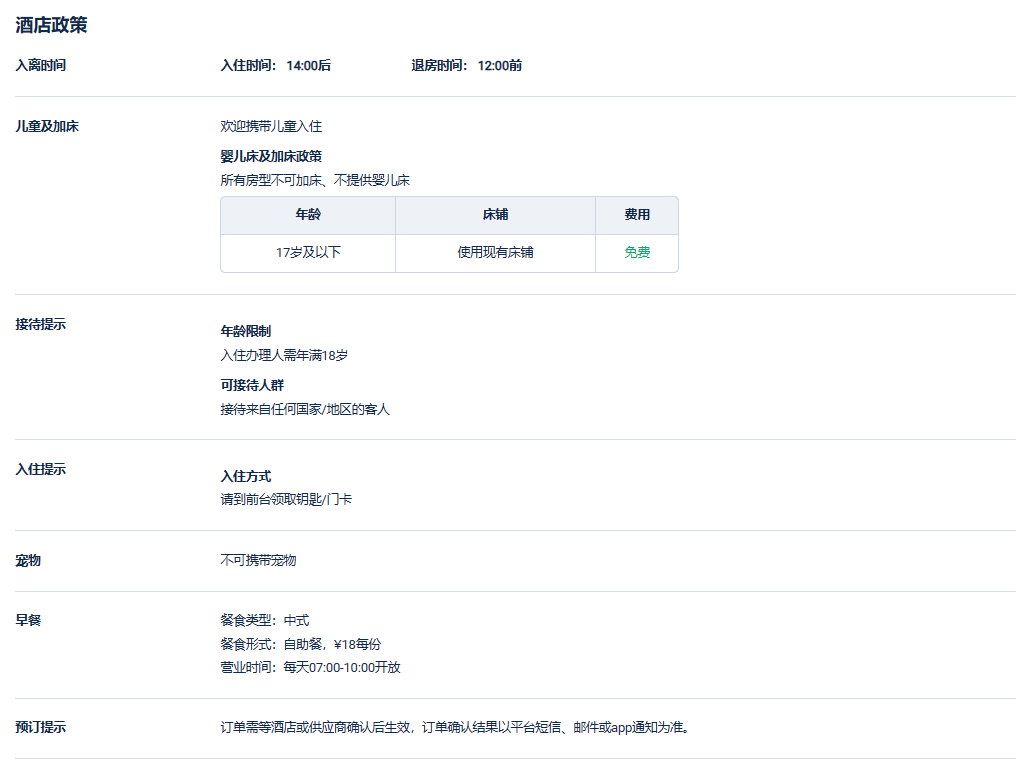Viewport: 1033px width, 769px height.
Task: Click the 床铺 table column header
Action: pyautogui.click(x=495, y=215)
